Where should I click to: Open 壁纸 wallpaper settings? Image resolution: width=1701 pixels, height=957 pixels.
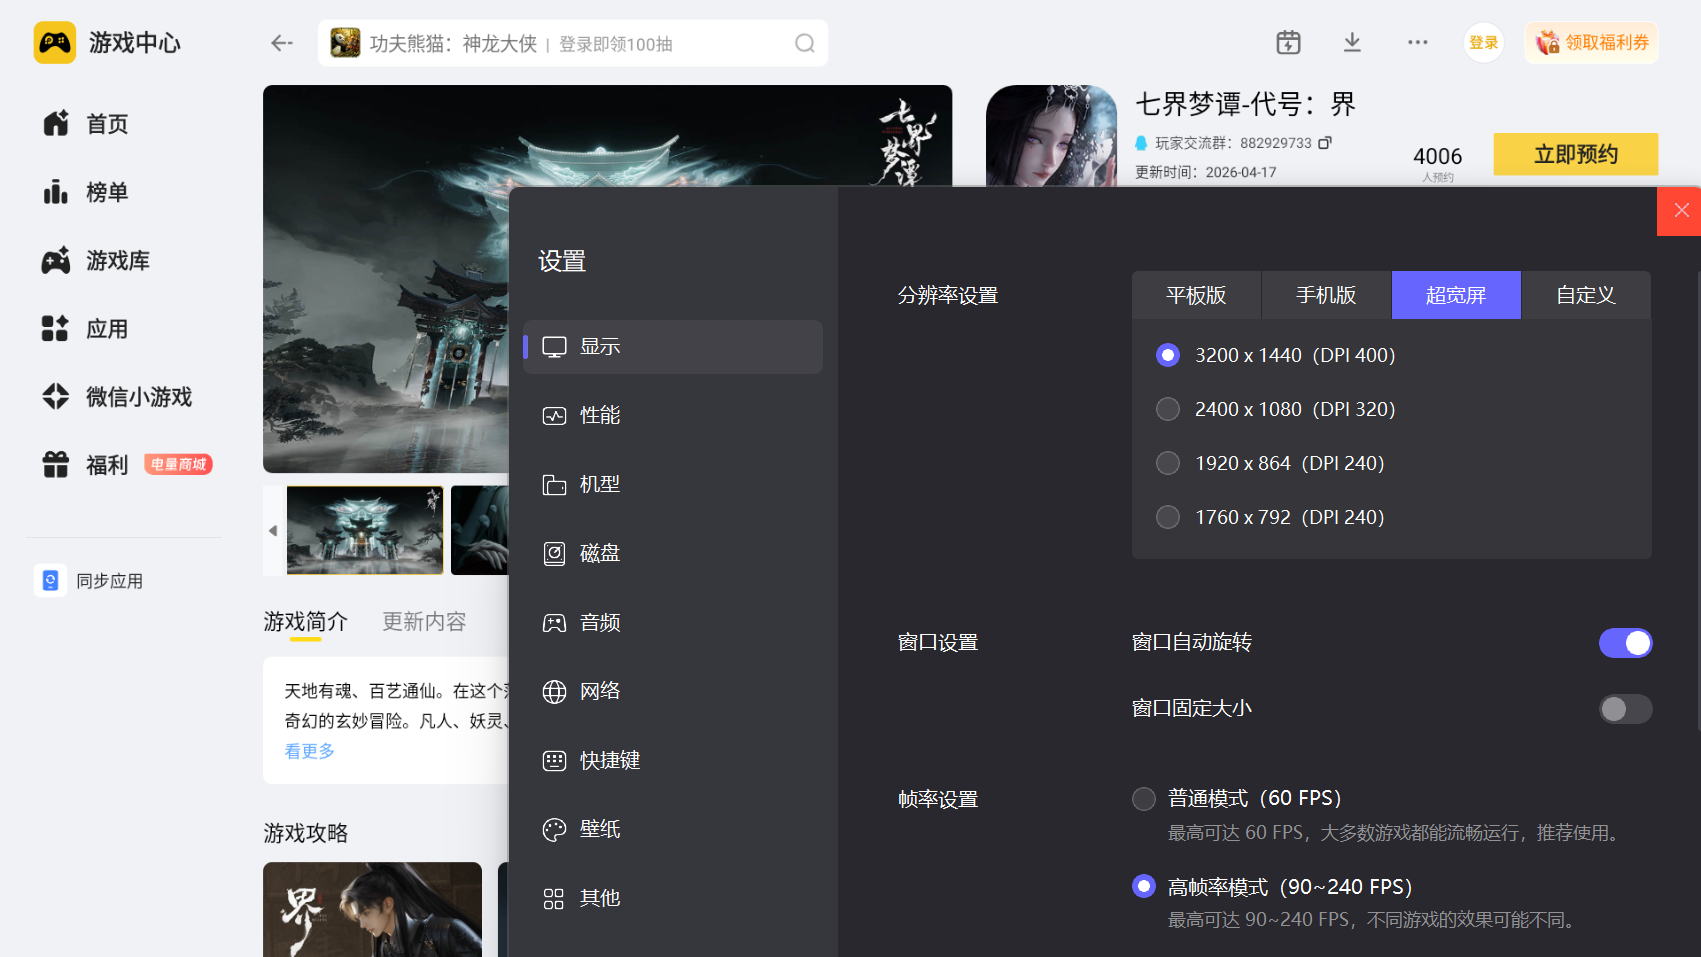(x=673, y=830)
